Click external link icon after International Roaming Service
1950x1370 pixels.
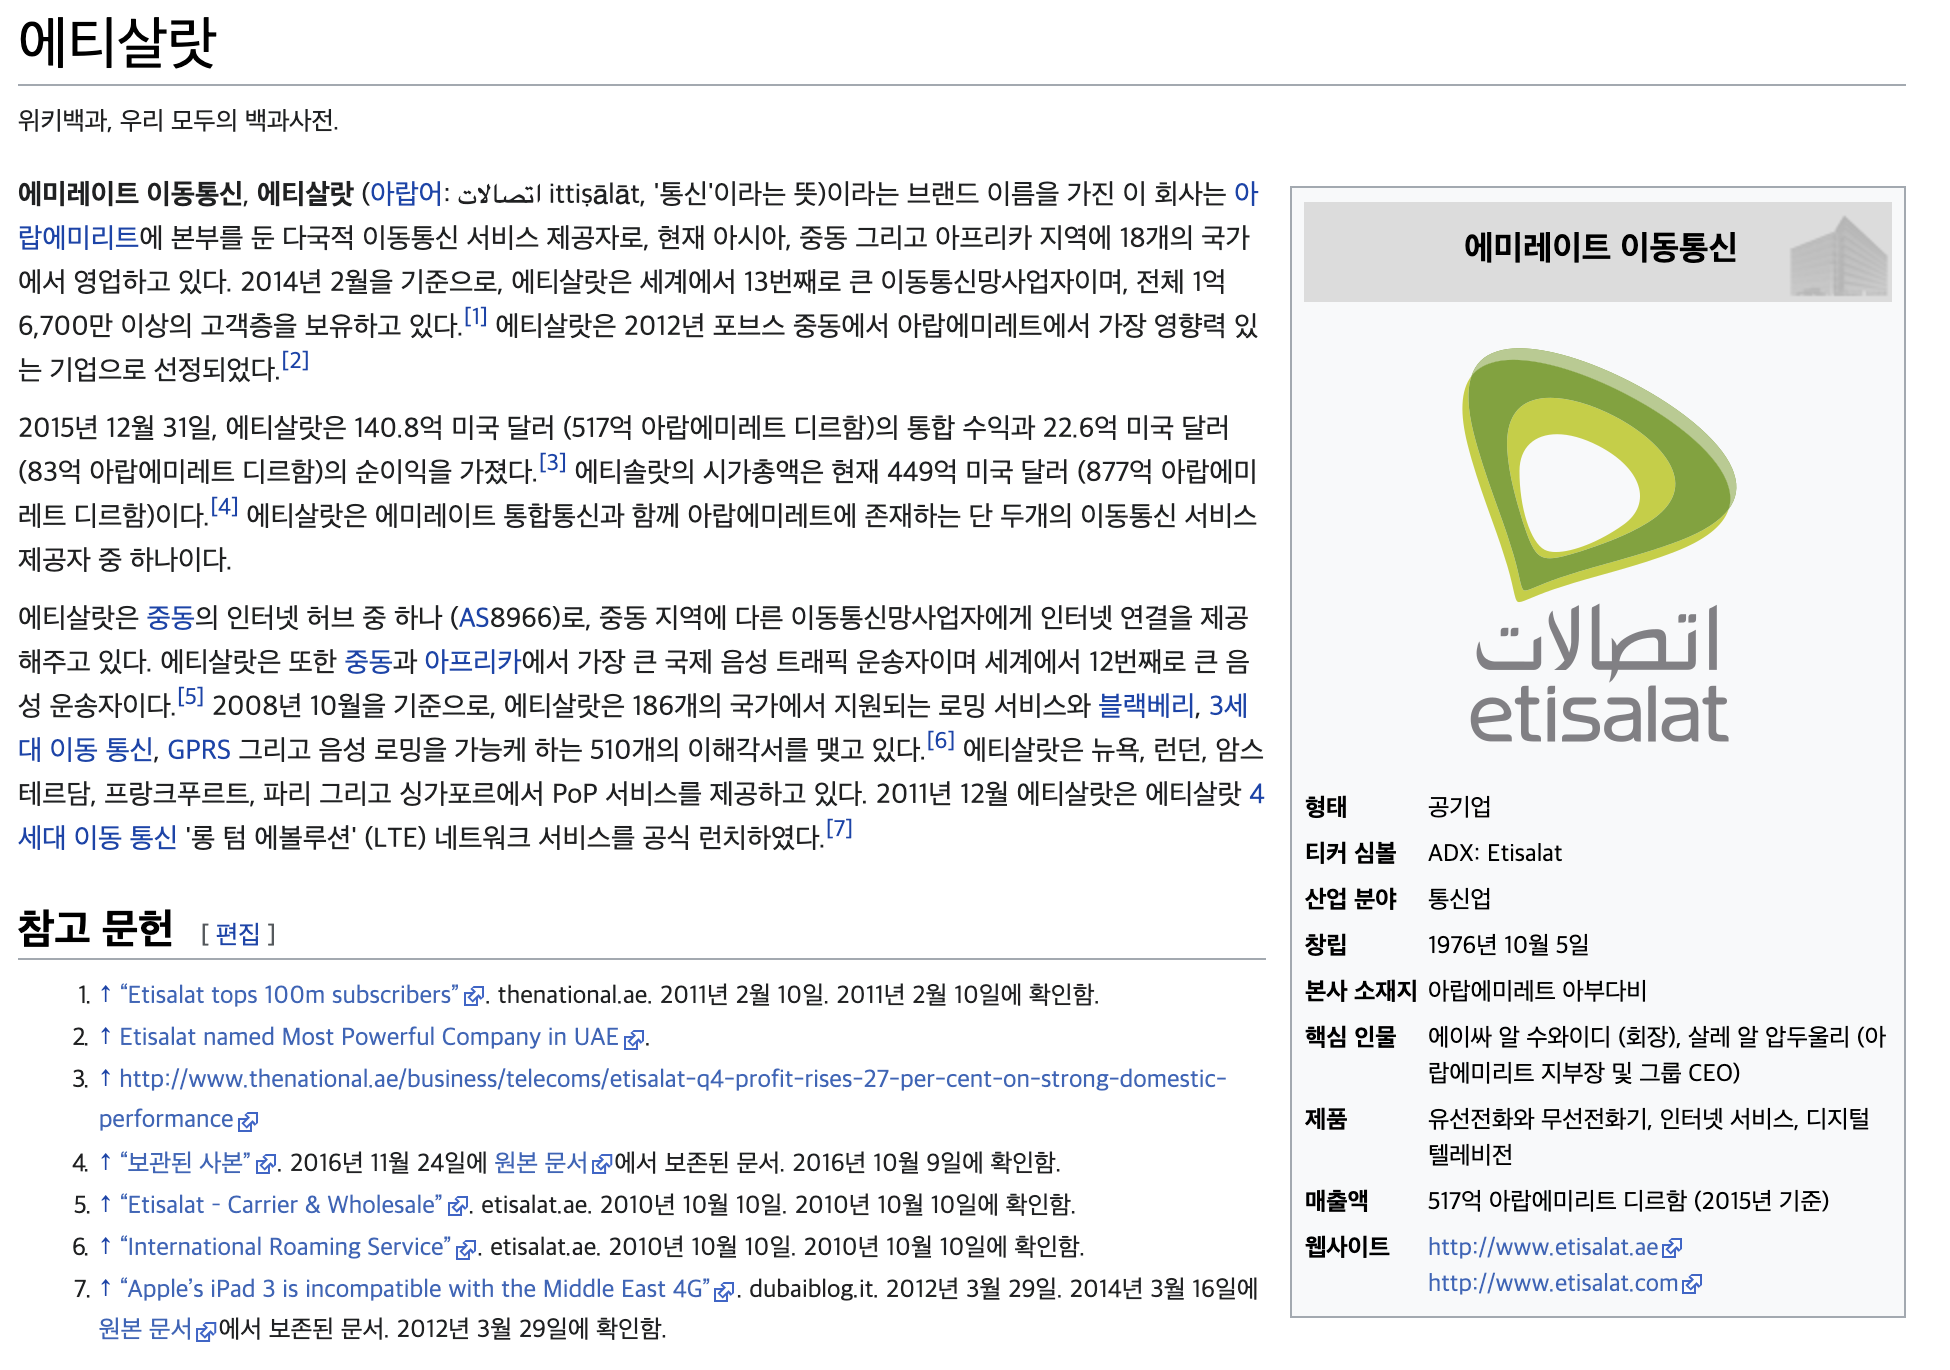[466, 1249]
